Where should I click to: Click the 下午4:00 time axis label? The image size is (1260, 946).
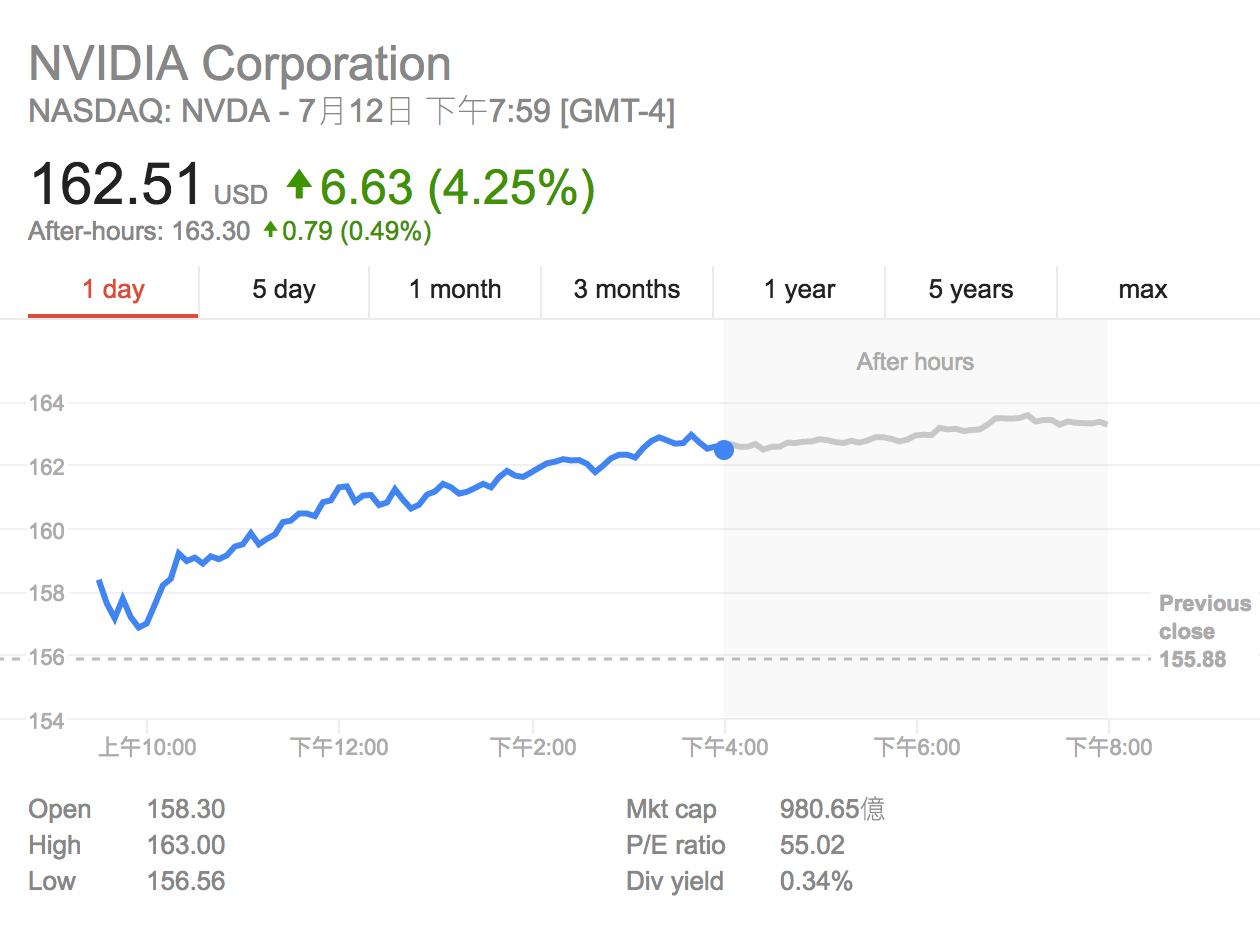(725, 747)
